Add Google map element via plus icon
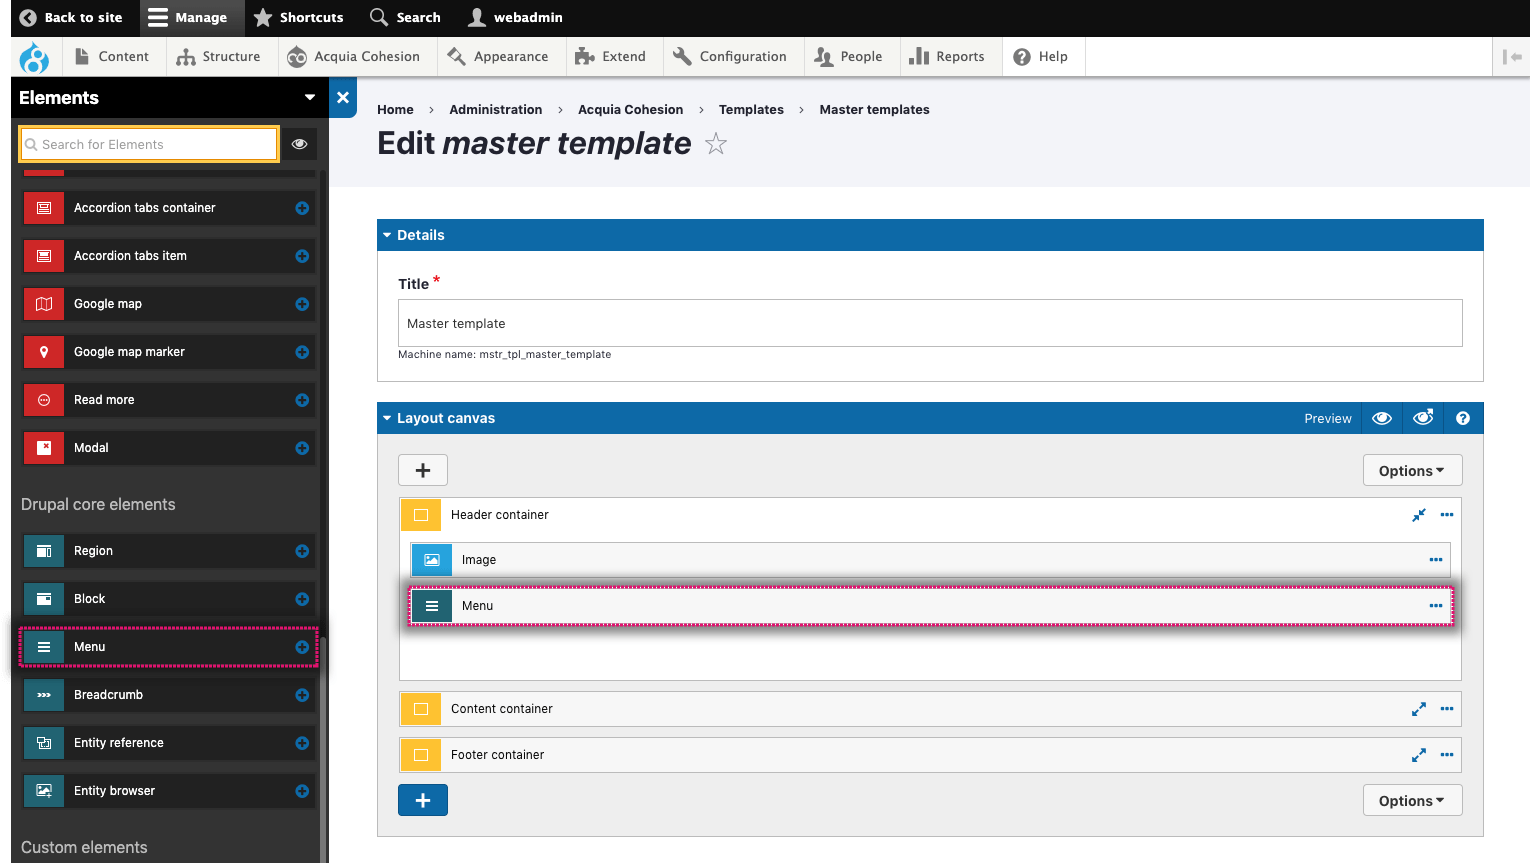Image resolution: width=1530 pixels, height=863 pixels. coord(302,304)
